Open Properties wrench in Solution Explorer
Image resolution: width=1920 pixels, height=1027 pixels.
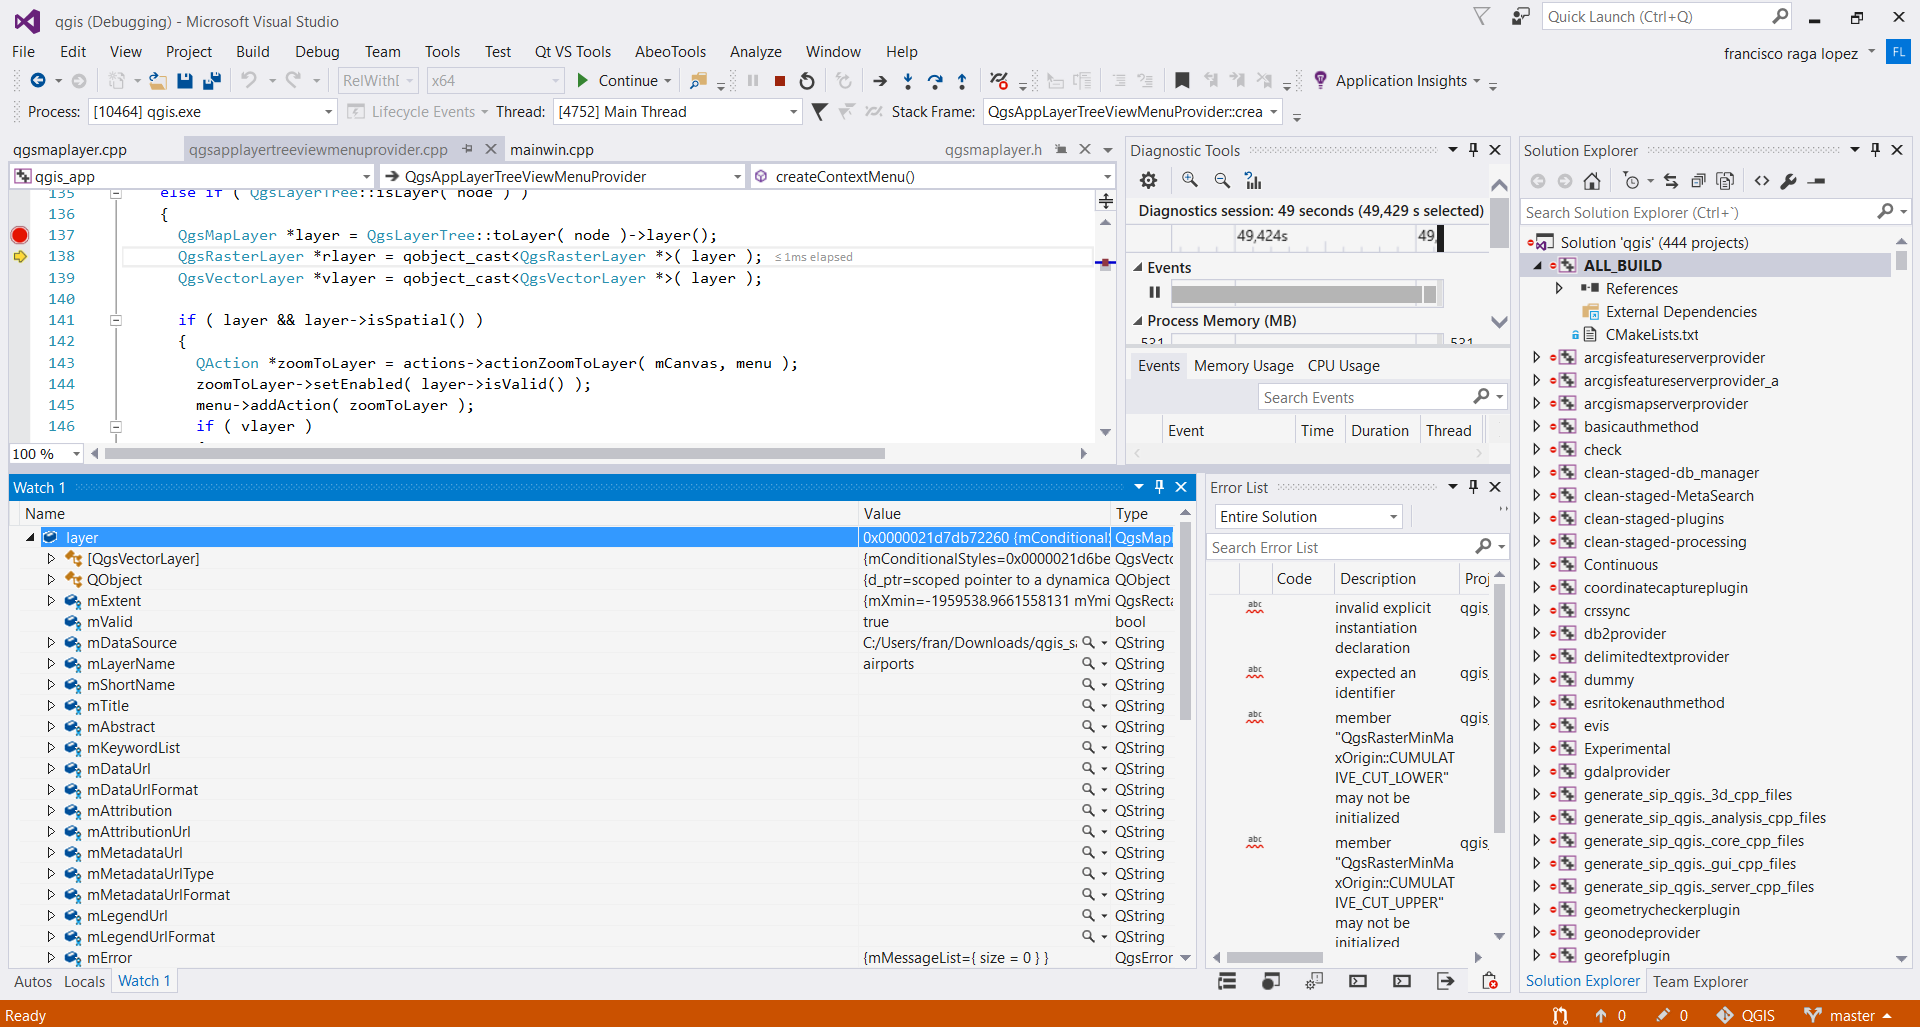coord(1789,181)
